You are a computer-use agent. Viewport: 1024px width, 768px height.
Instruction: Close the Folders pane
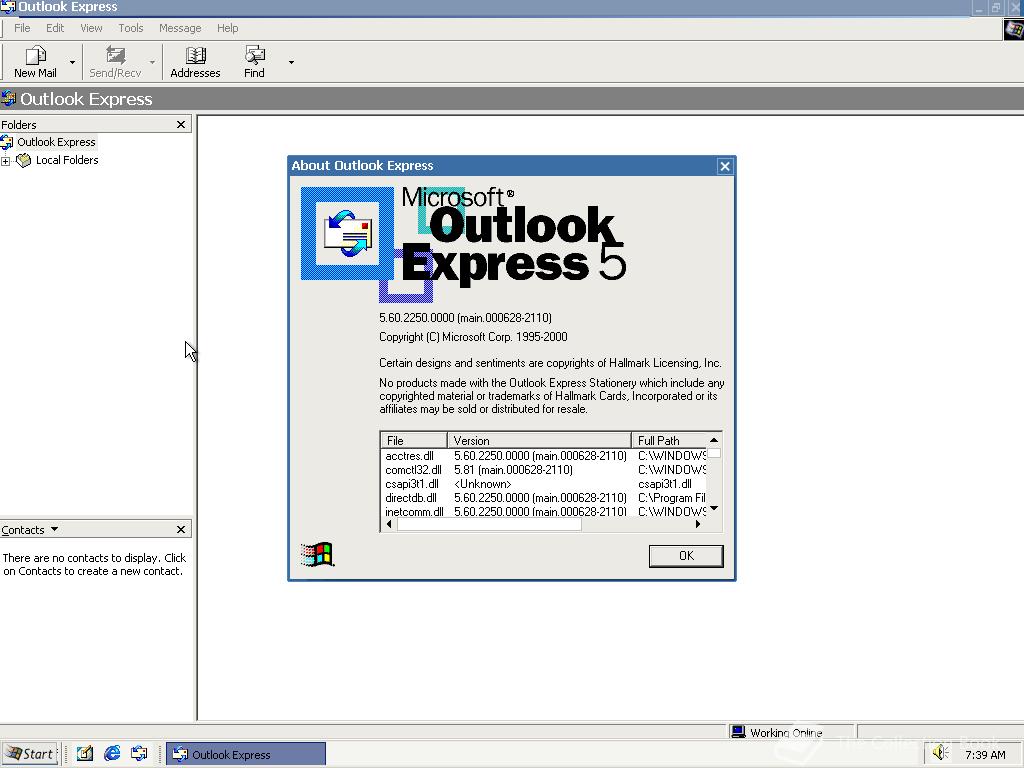pyautogui.click(x=181, y=125)
